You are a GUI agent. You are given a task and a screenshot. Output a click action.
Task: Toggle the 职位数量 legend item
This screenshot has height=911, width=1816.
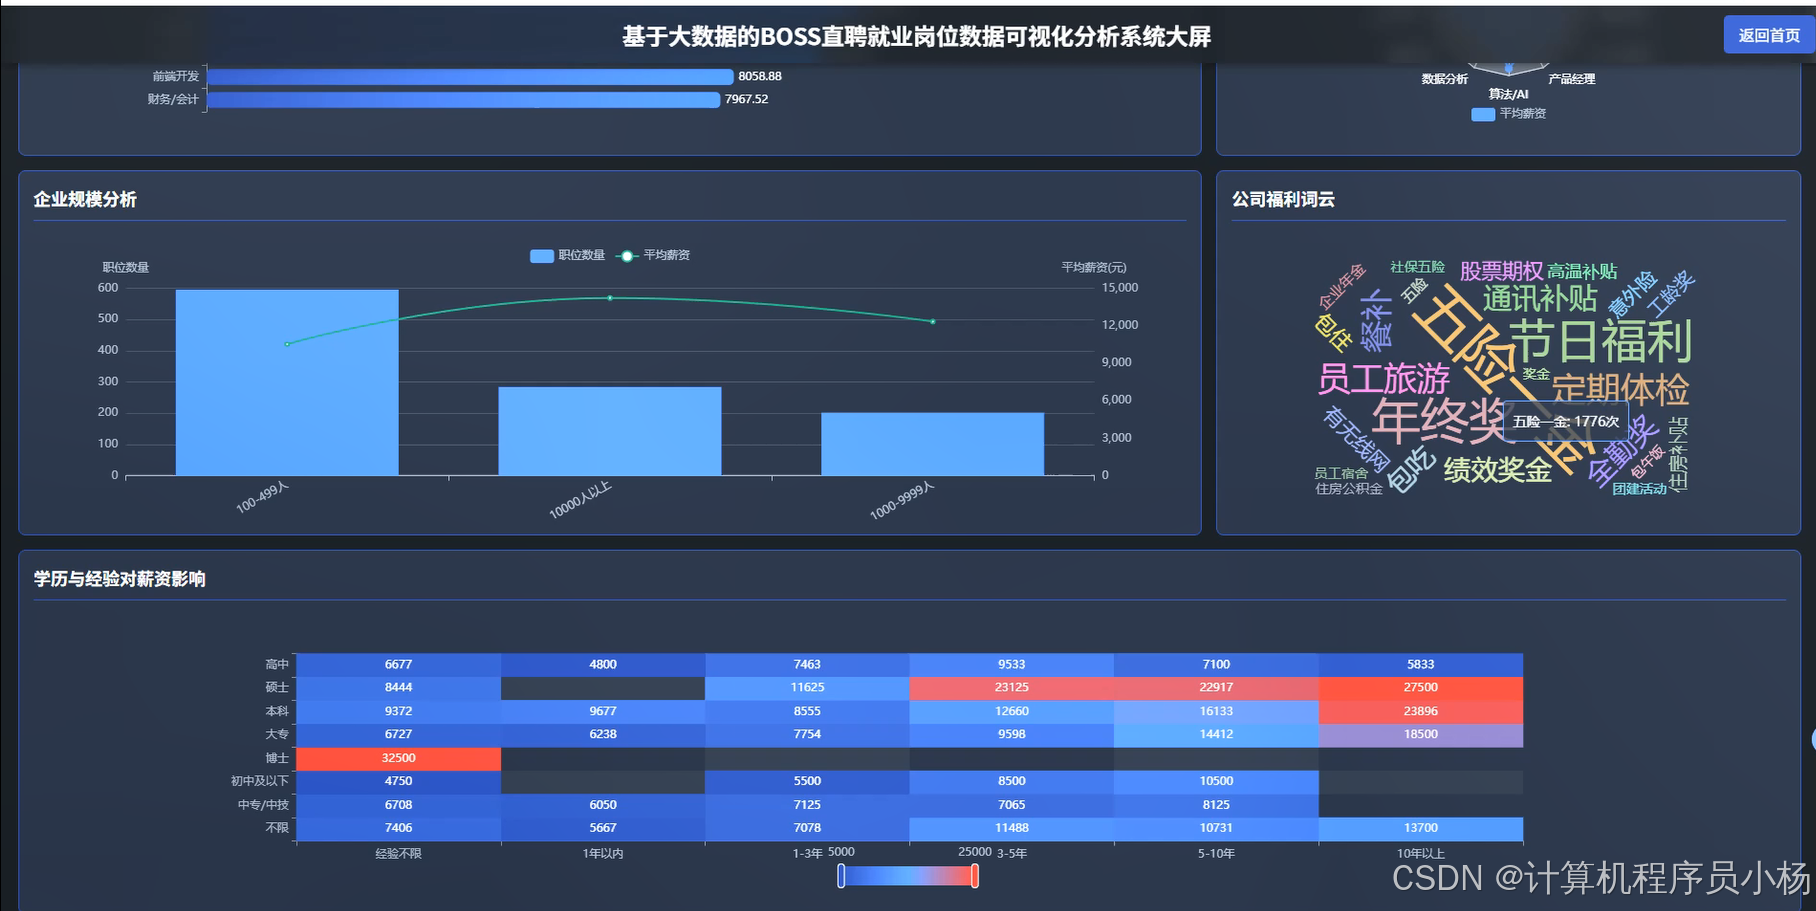[567, 256]
